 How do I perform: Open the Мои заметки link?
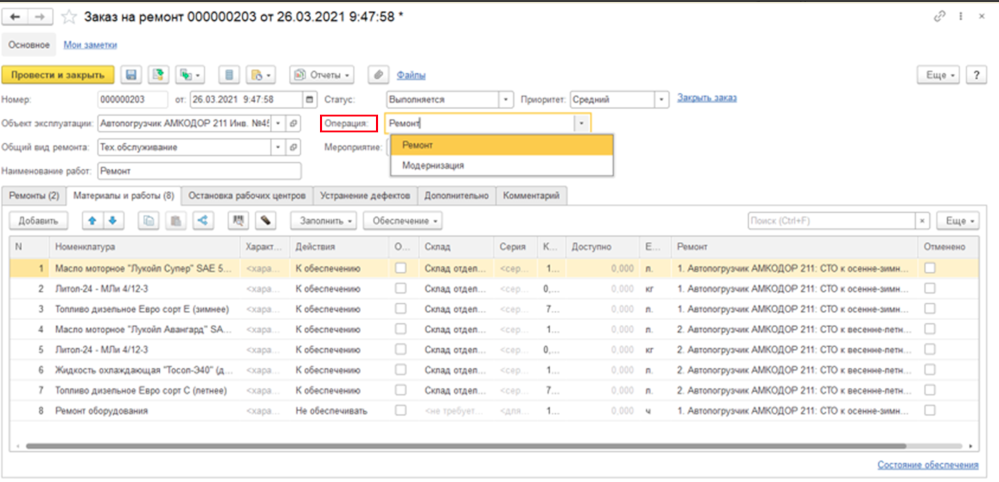pyautogui.click(x=90, y=45)
